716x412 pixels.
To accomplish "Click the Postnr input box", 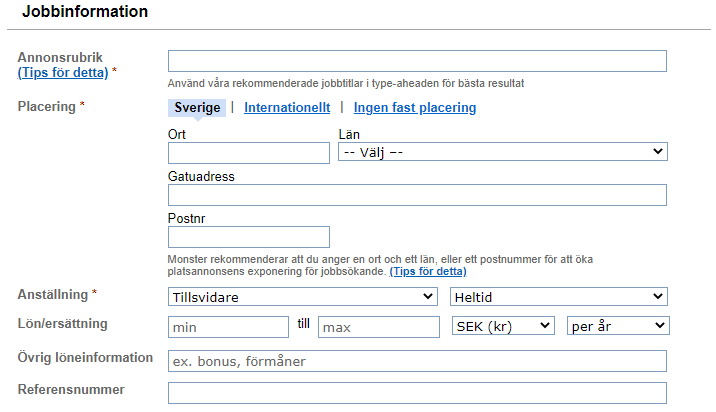I will pos(249,237).
